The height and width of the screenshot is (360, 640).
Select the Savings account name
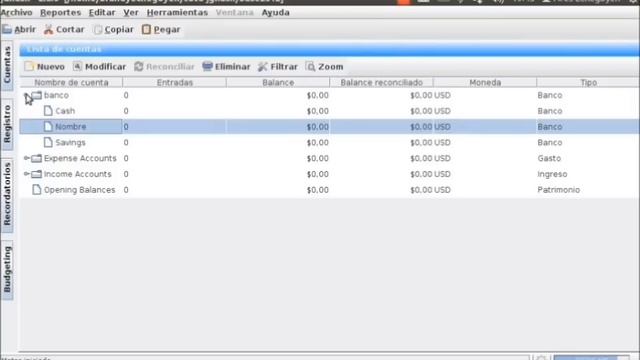click(x=70, y=142)
